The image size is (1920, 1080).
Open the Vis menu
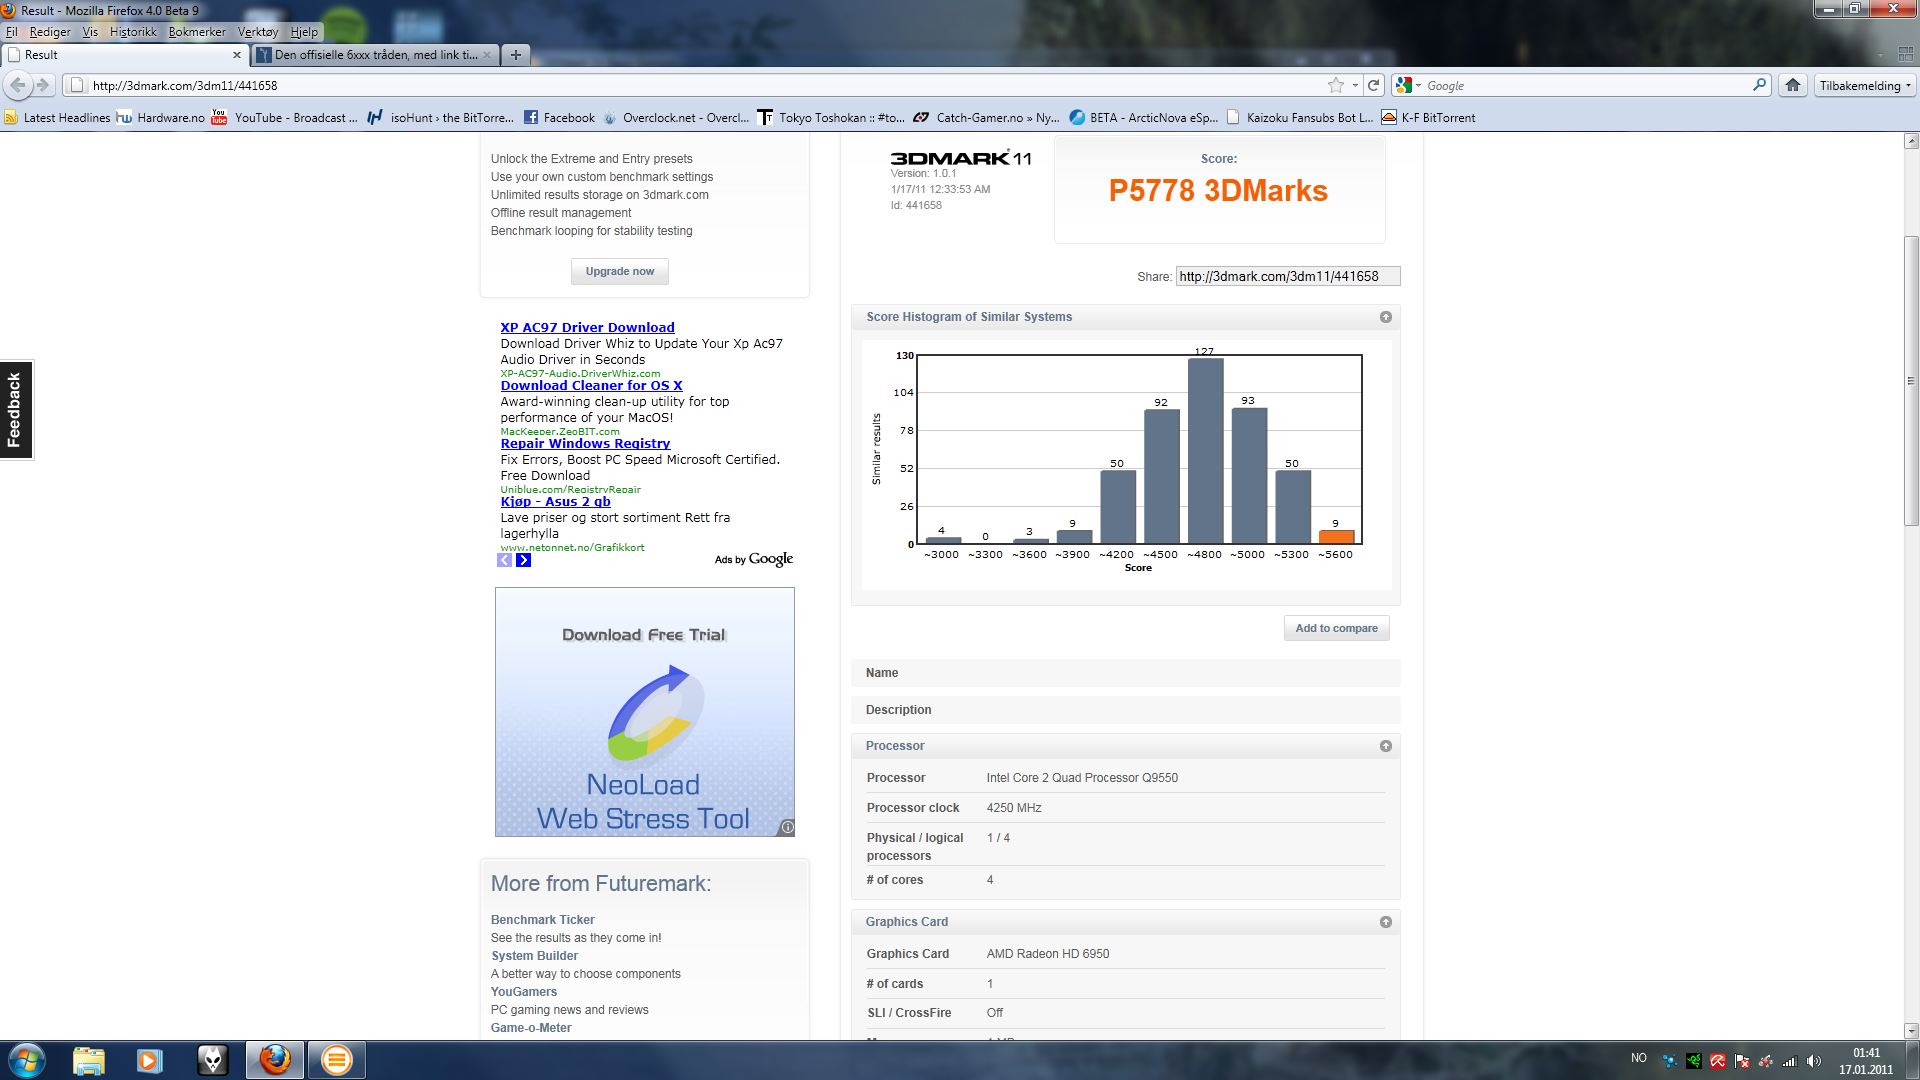(90, 32)
